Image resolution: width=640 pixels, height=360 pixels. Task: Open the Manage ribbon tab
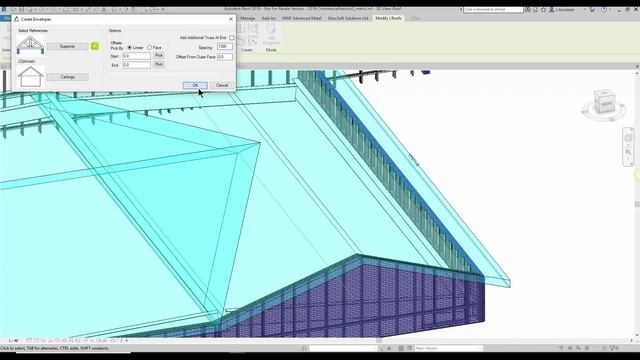click(x=247, y=18)
